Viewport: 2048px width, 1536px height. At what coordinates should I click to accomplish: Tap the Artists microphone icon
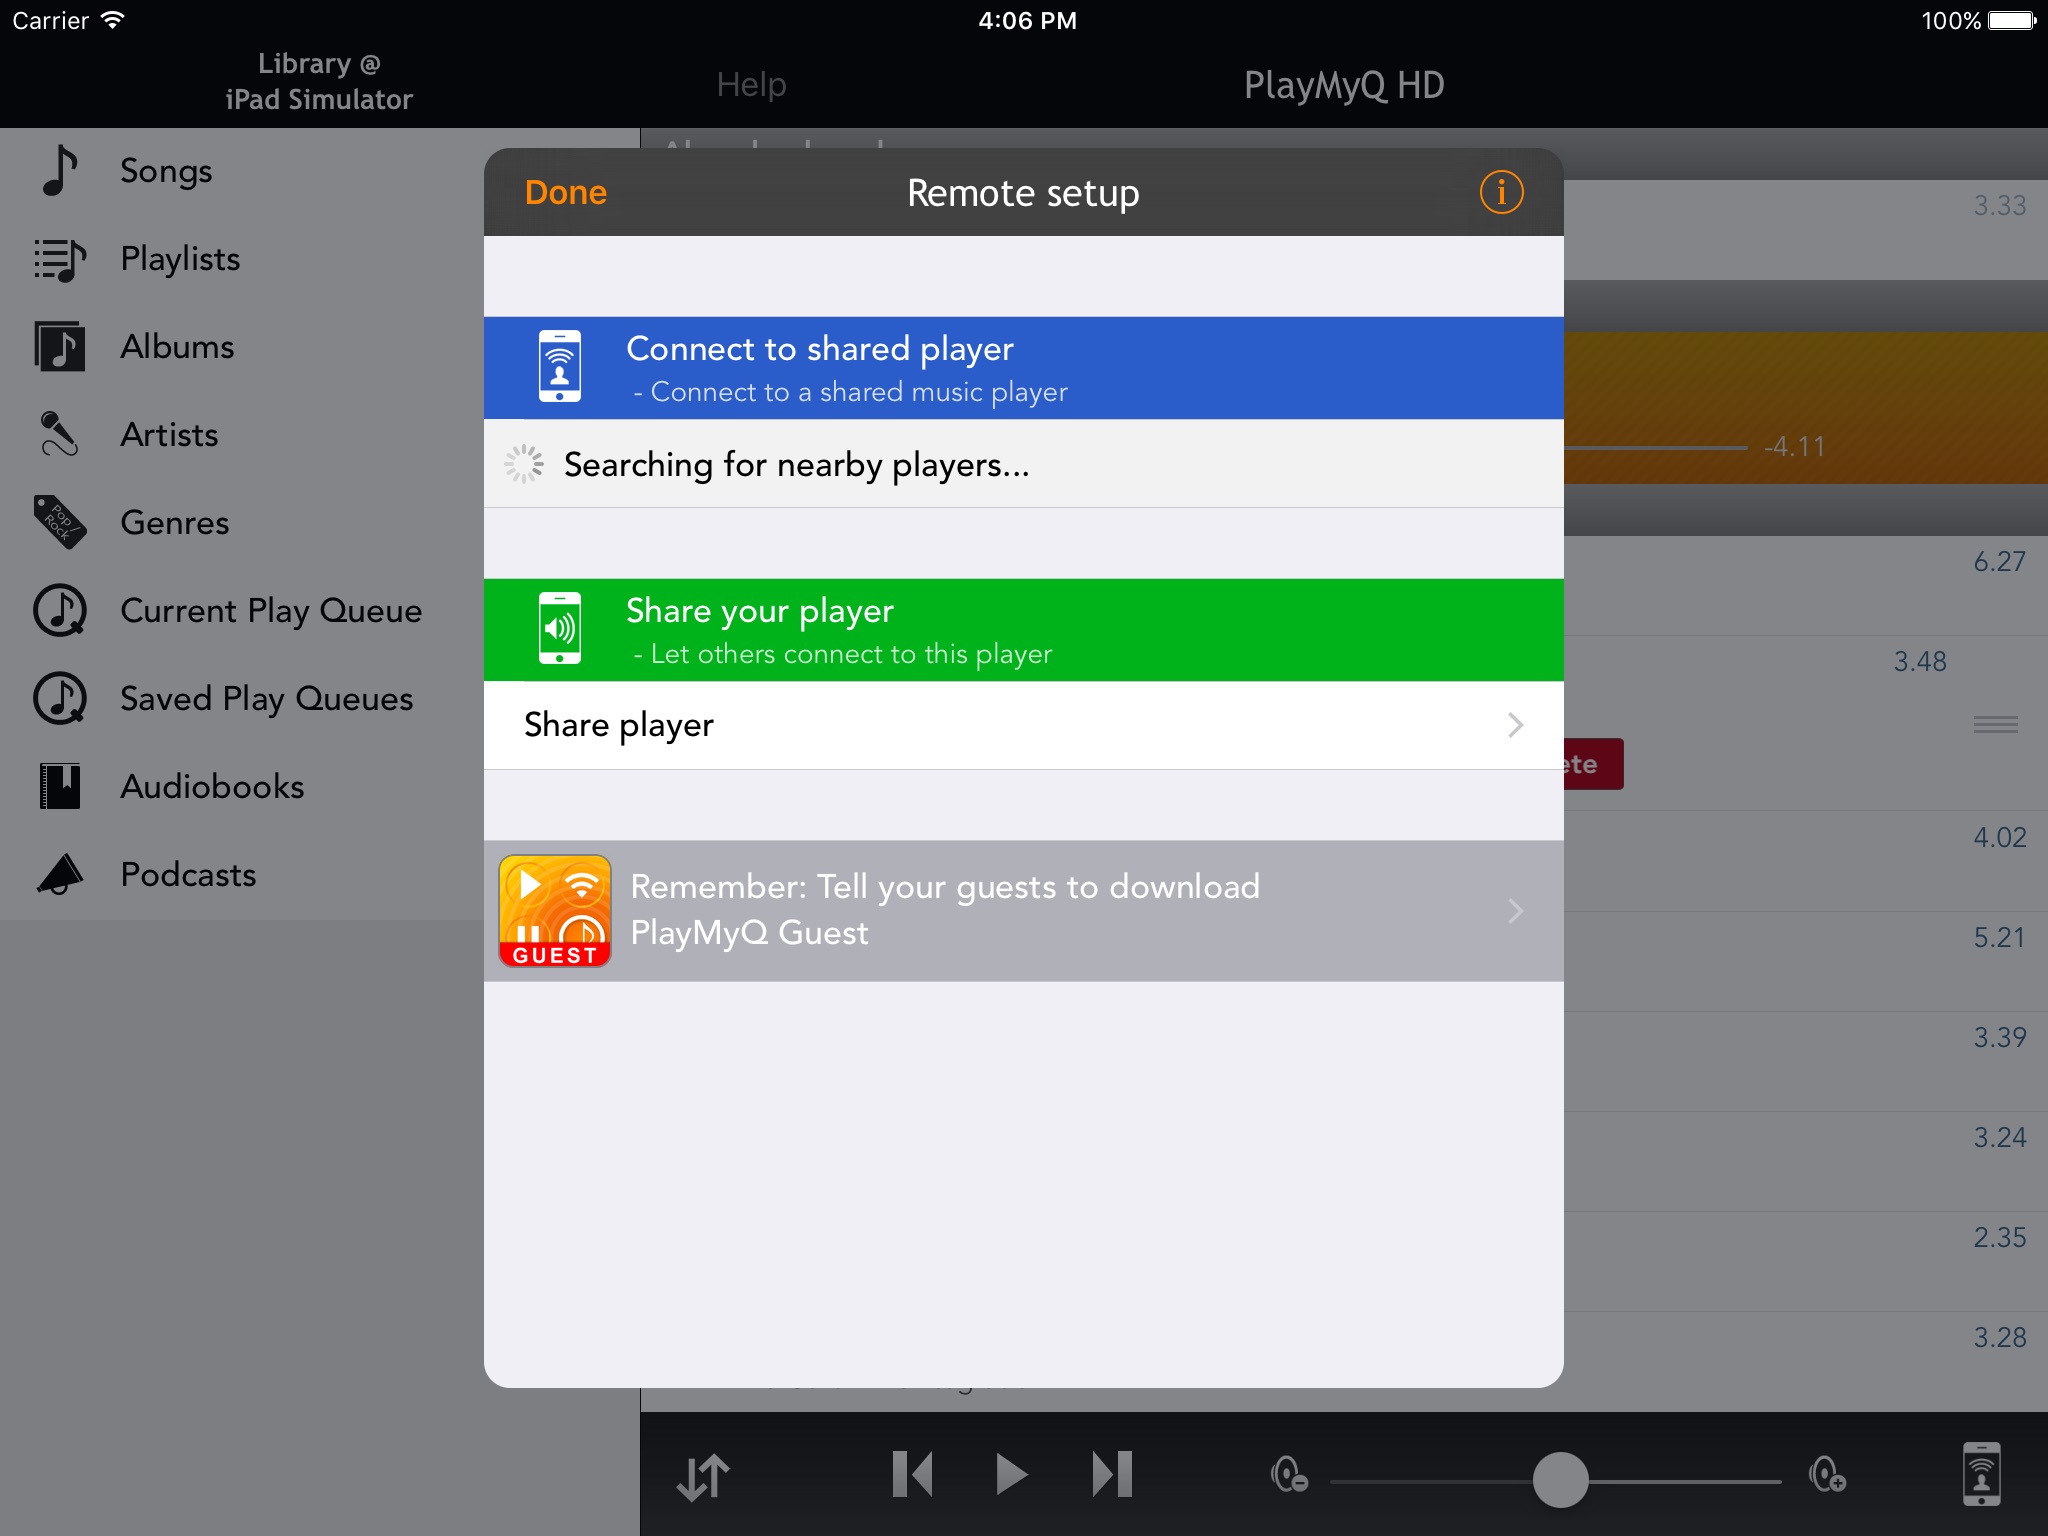[60, 435]
